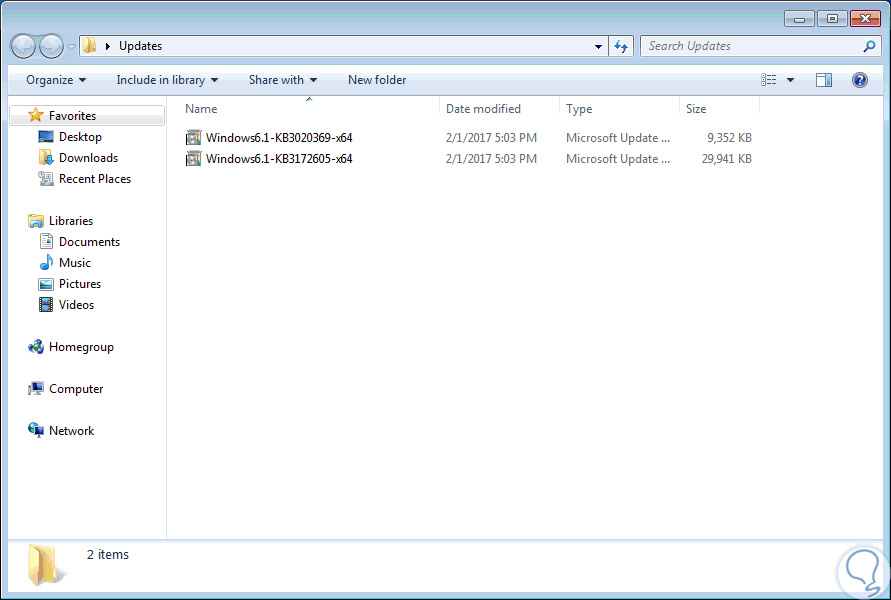This screenshot has height=600, width=891.
Task: Click the Change your view icon
Action: tap(769, 80)
